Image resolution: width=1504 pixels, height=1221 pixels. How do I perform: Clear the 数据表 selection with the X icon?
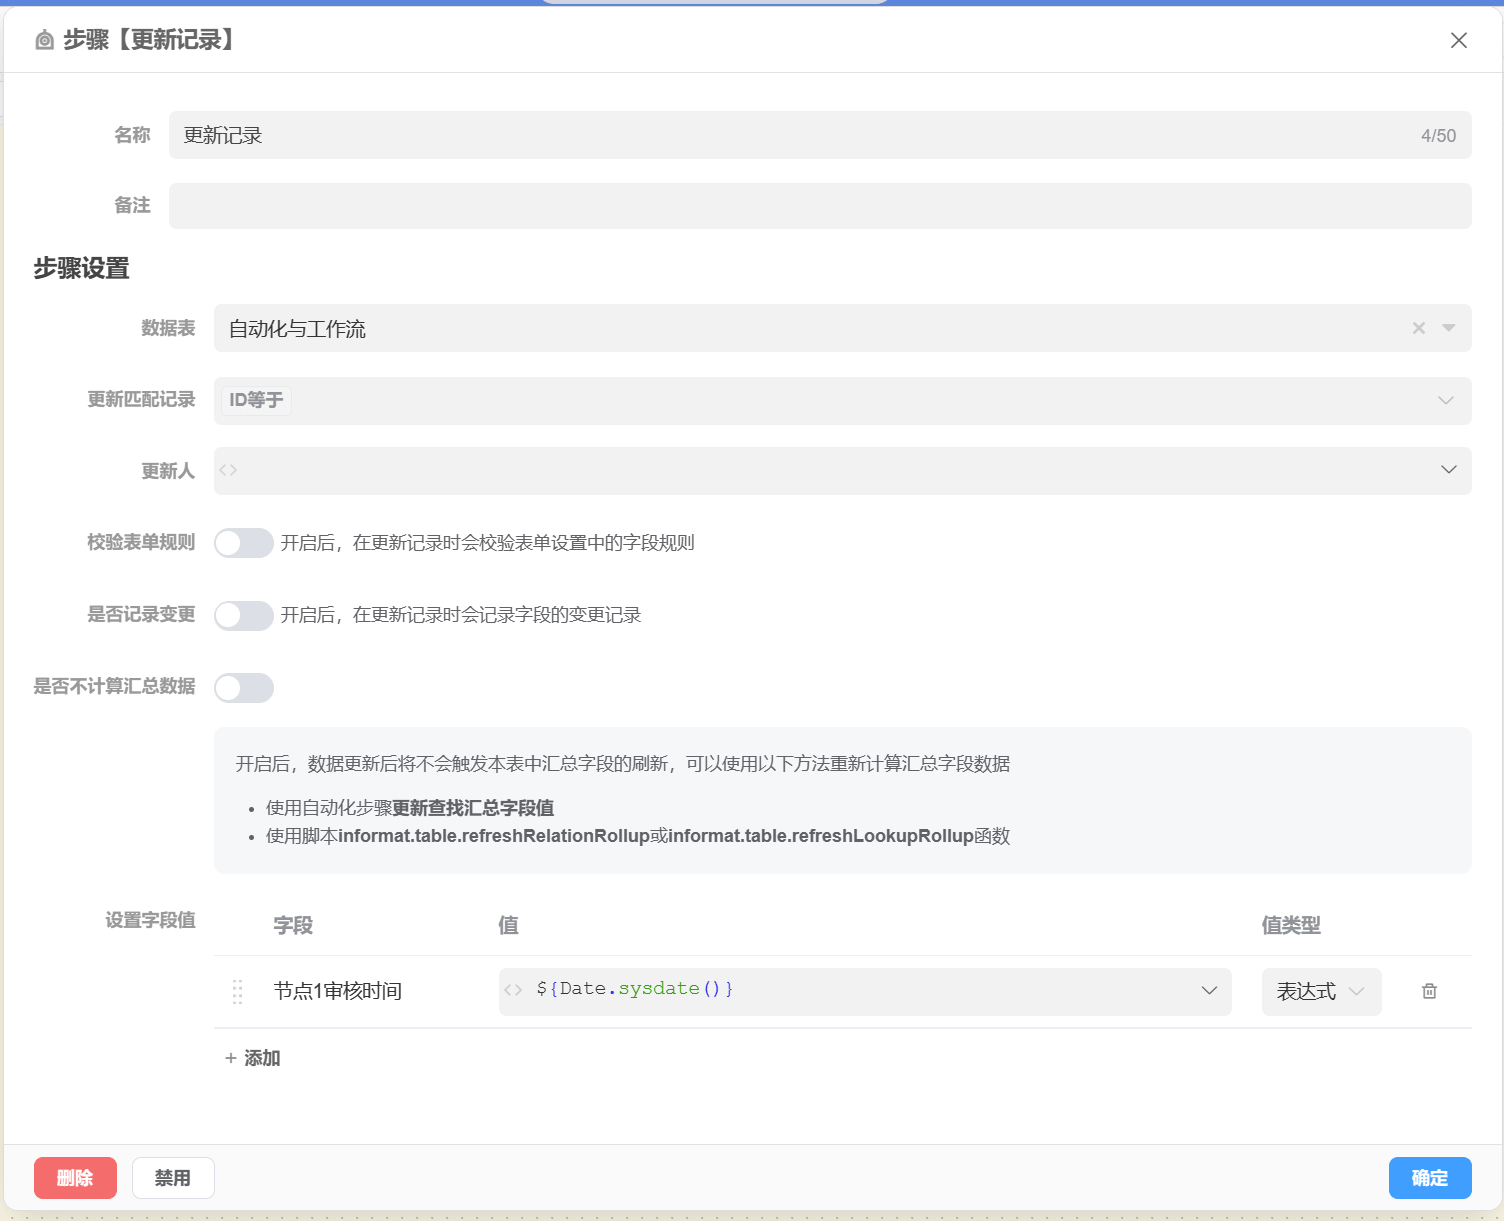tap(1418, 328)
